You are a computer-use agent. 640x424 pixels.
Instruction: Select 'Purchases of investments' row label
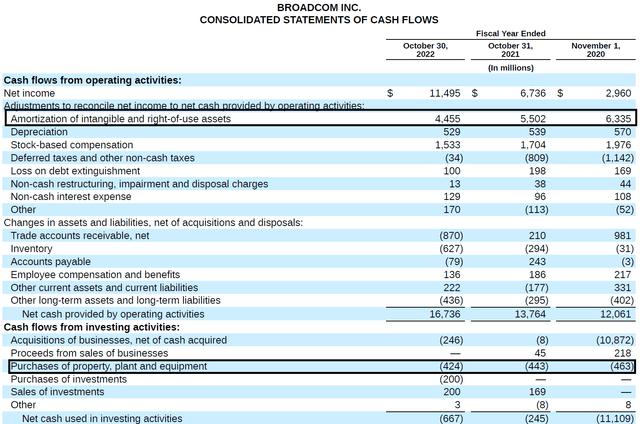coord(69,380)
